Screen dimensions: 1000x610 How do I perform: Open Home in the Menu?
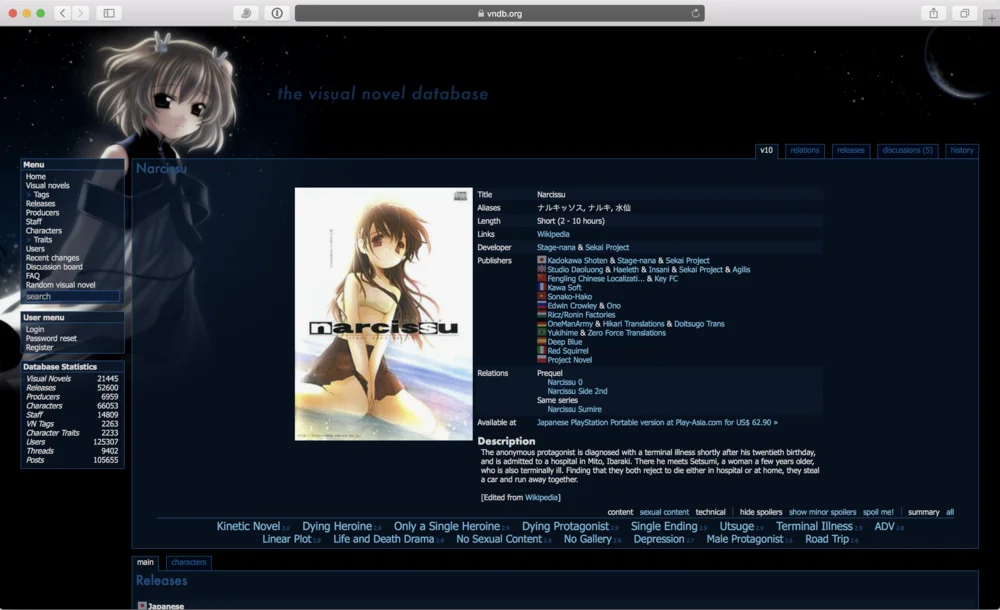(x=36, y=176)
